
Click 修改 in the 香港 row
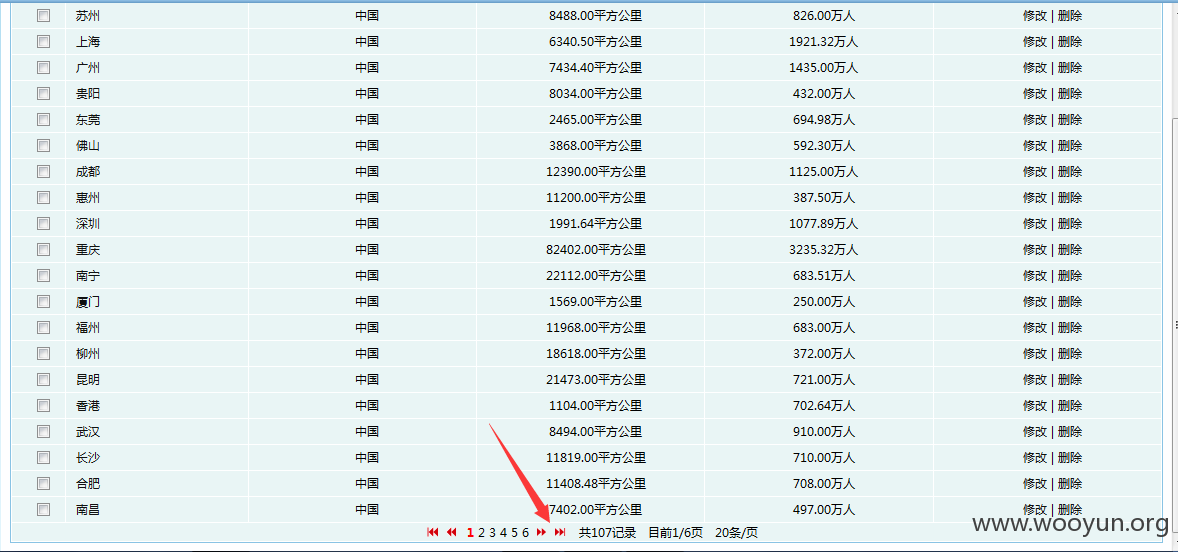[x=1035, y=406]
